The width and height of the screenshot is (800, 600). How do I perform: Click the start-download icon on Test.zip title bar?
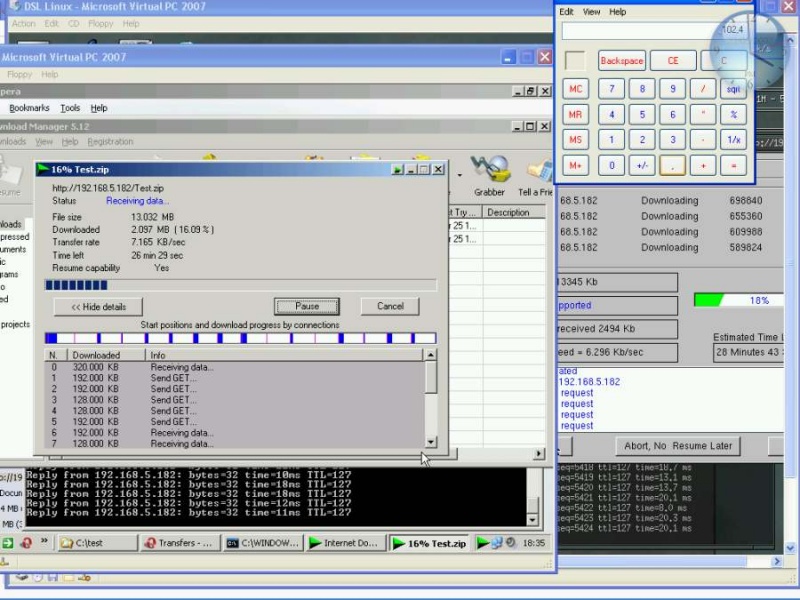[398, 169]
